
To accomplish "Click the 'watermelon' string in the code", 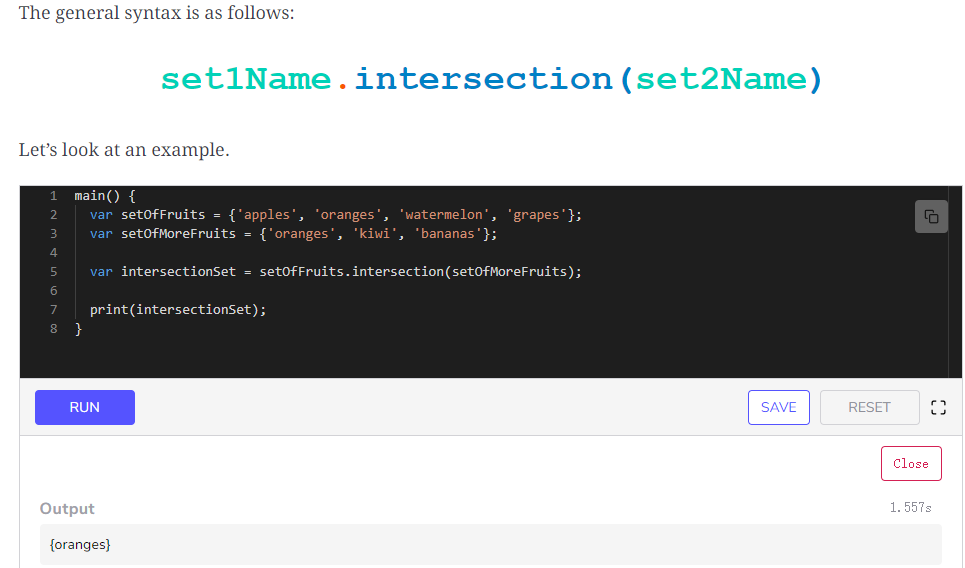I will click(445, 215).
